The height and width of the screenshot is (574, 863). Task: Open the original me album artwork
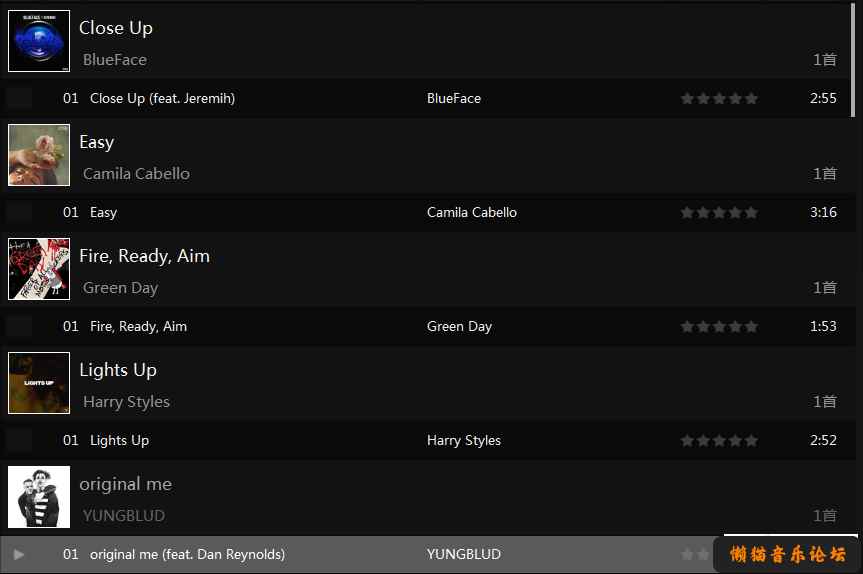(39, 496)
